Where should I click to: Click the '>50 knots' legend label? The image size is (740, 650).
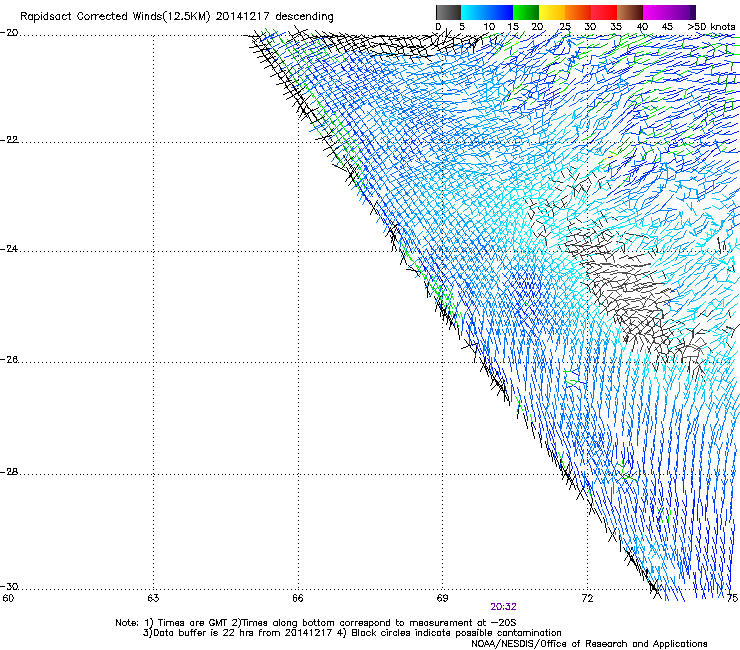[x=711, y=27]
